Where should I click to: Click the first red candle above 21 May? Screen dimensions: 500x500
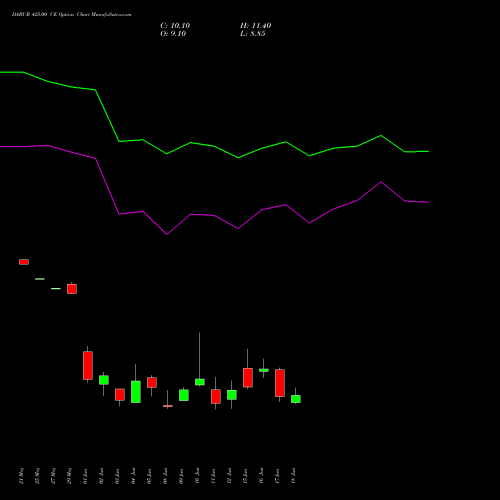(24, 262)
